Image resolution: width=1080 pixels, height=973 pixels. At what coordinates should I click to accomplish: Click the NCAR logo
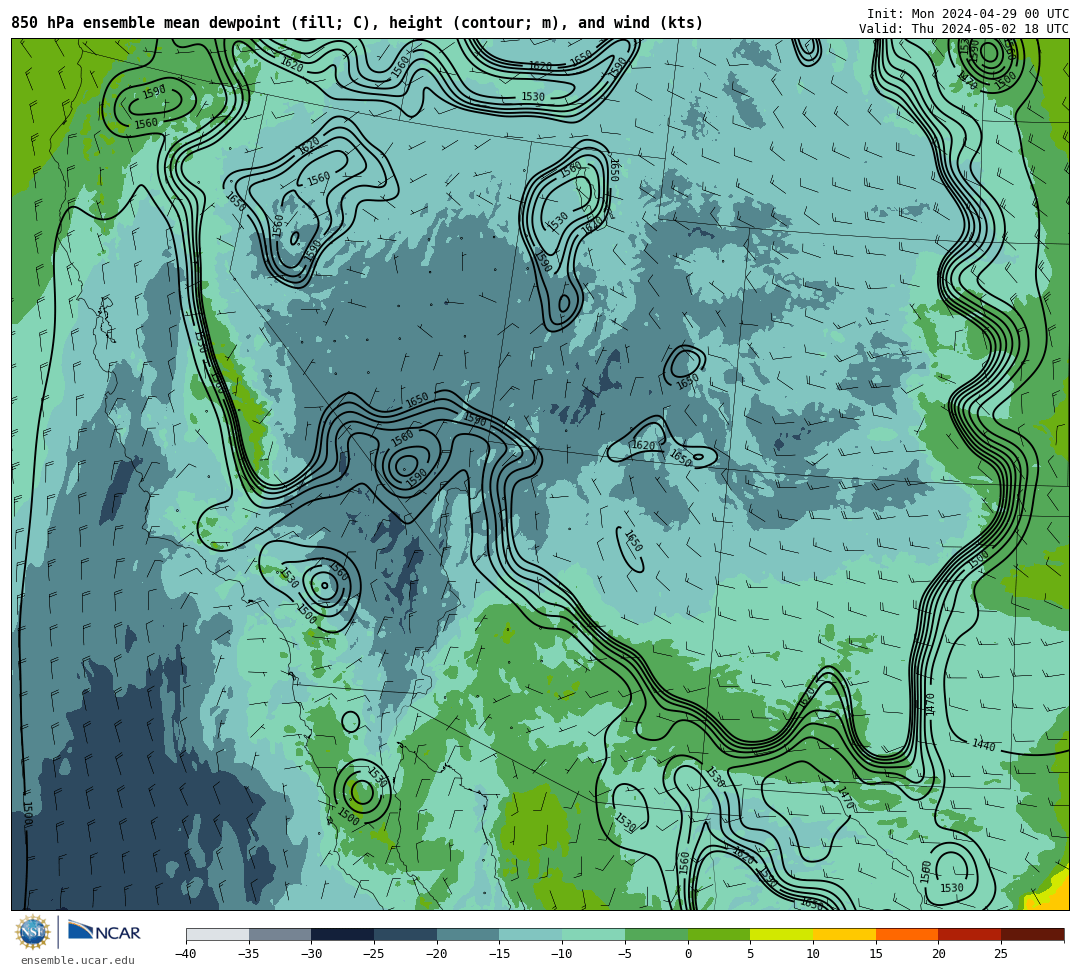(104, 932)
